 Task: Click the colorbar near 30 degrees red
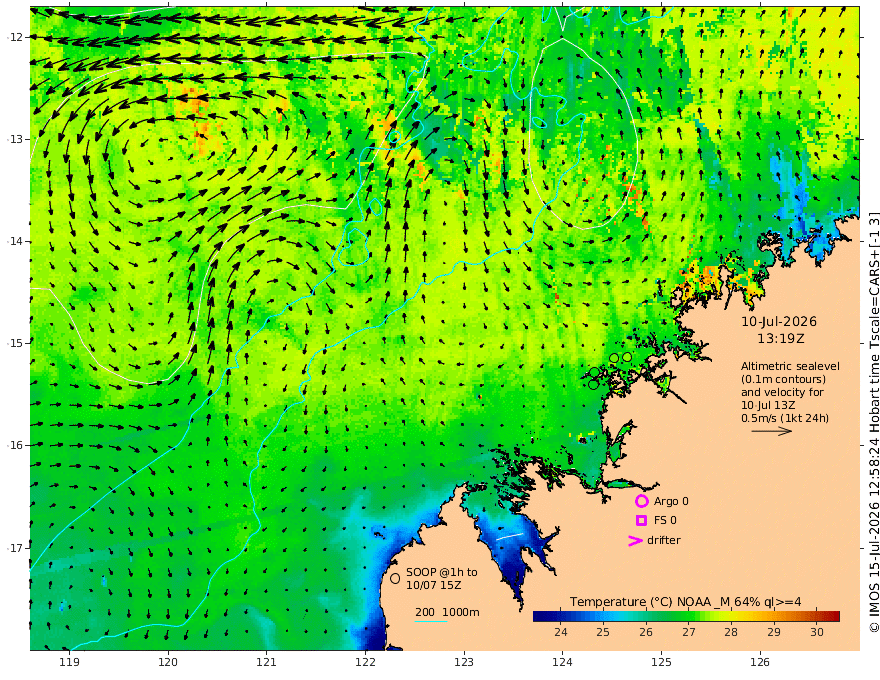tap(817, 616)
